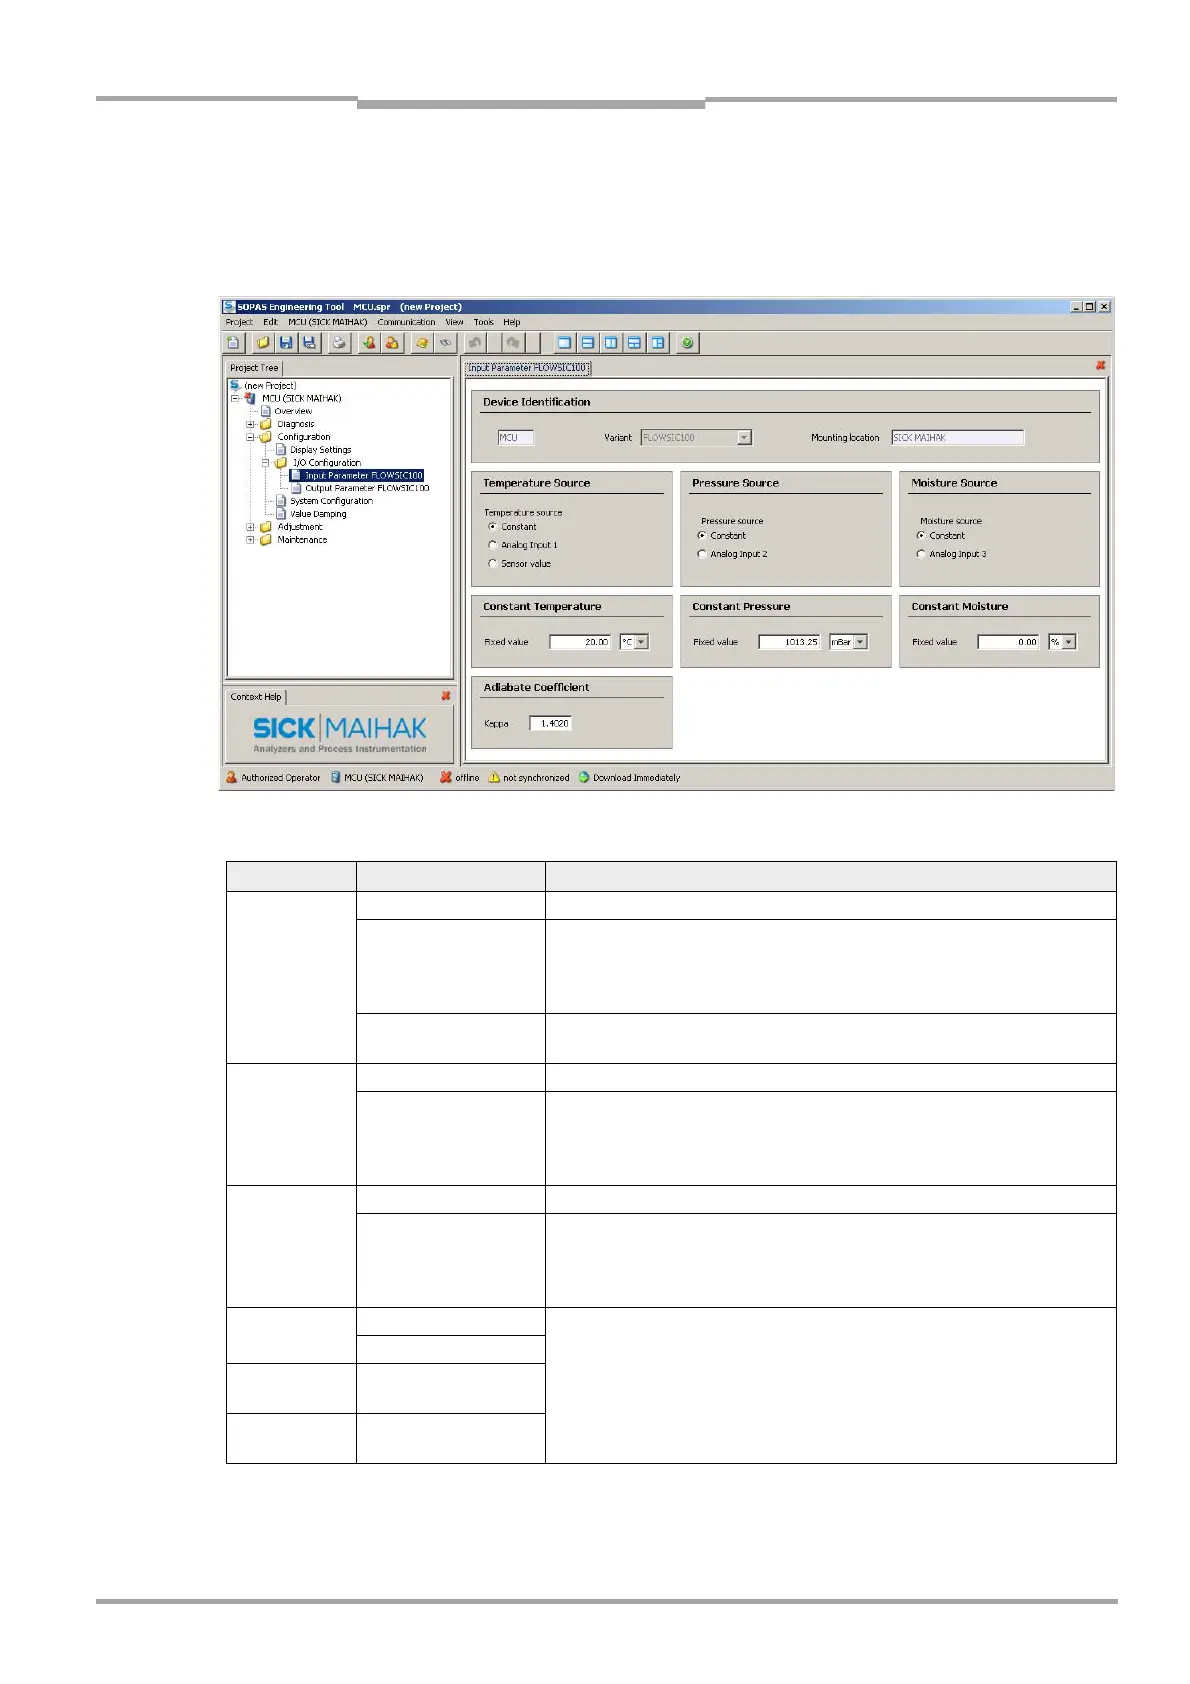
Task: Click the Open Project folder icon
Action: click(x=263, y=343)
